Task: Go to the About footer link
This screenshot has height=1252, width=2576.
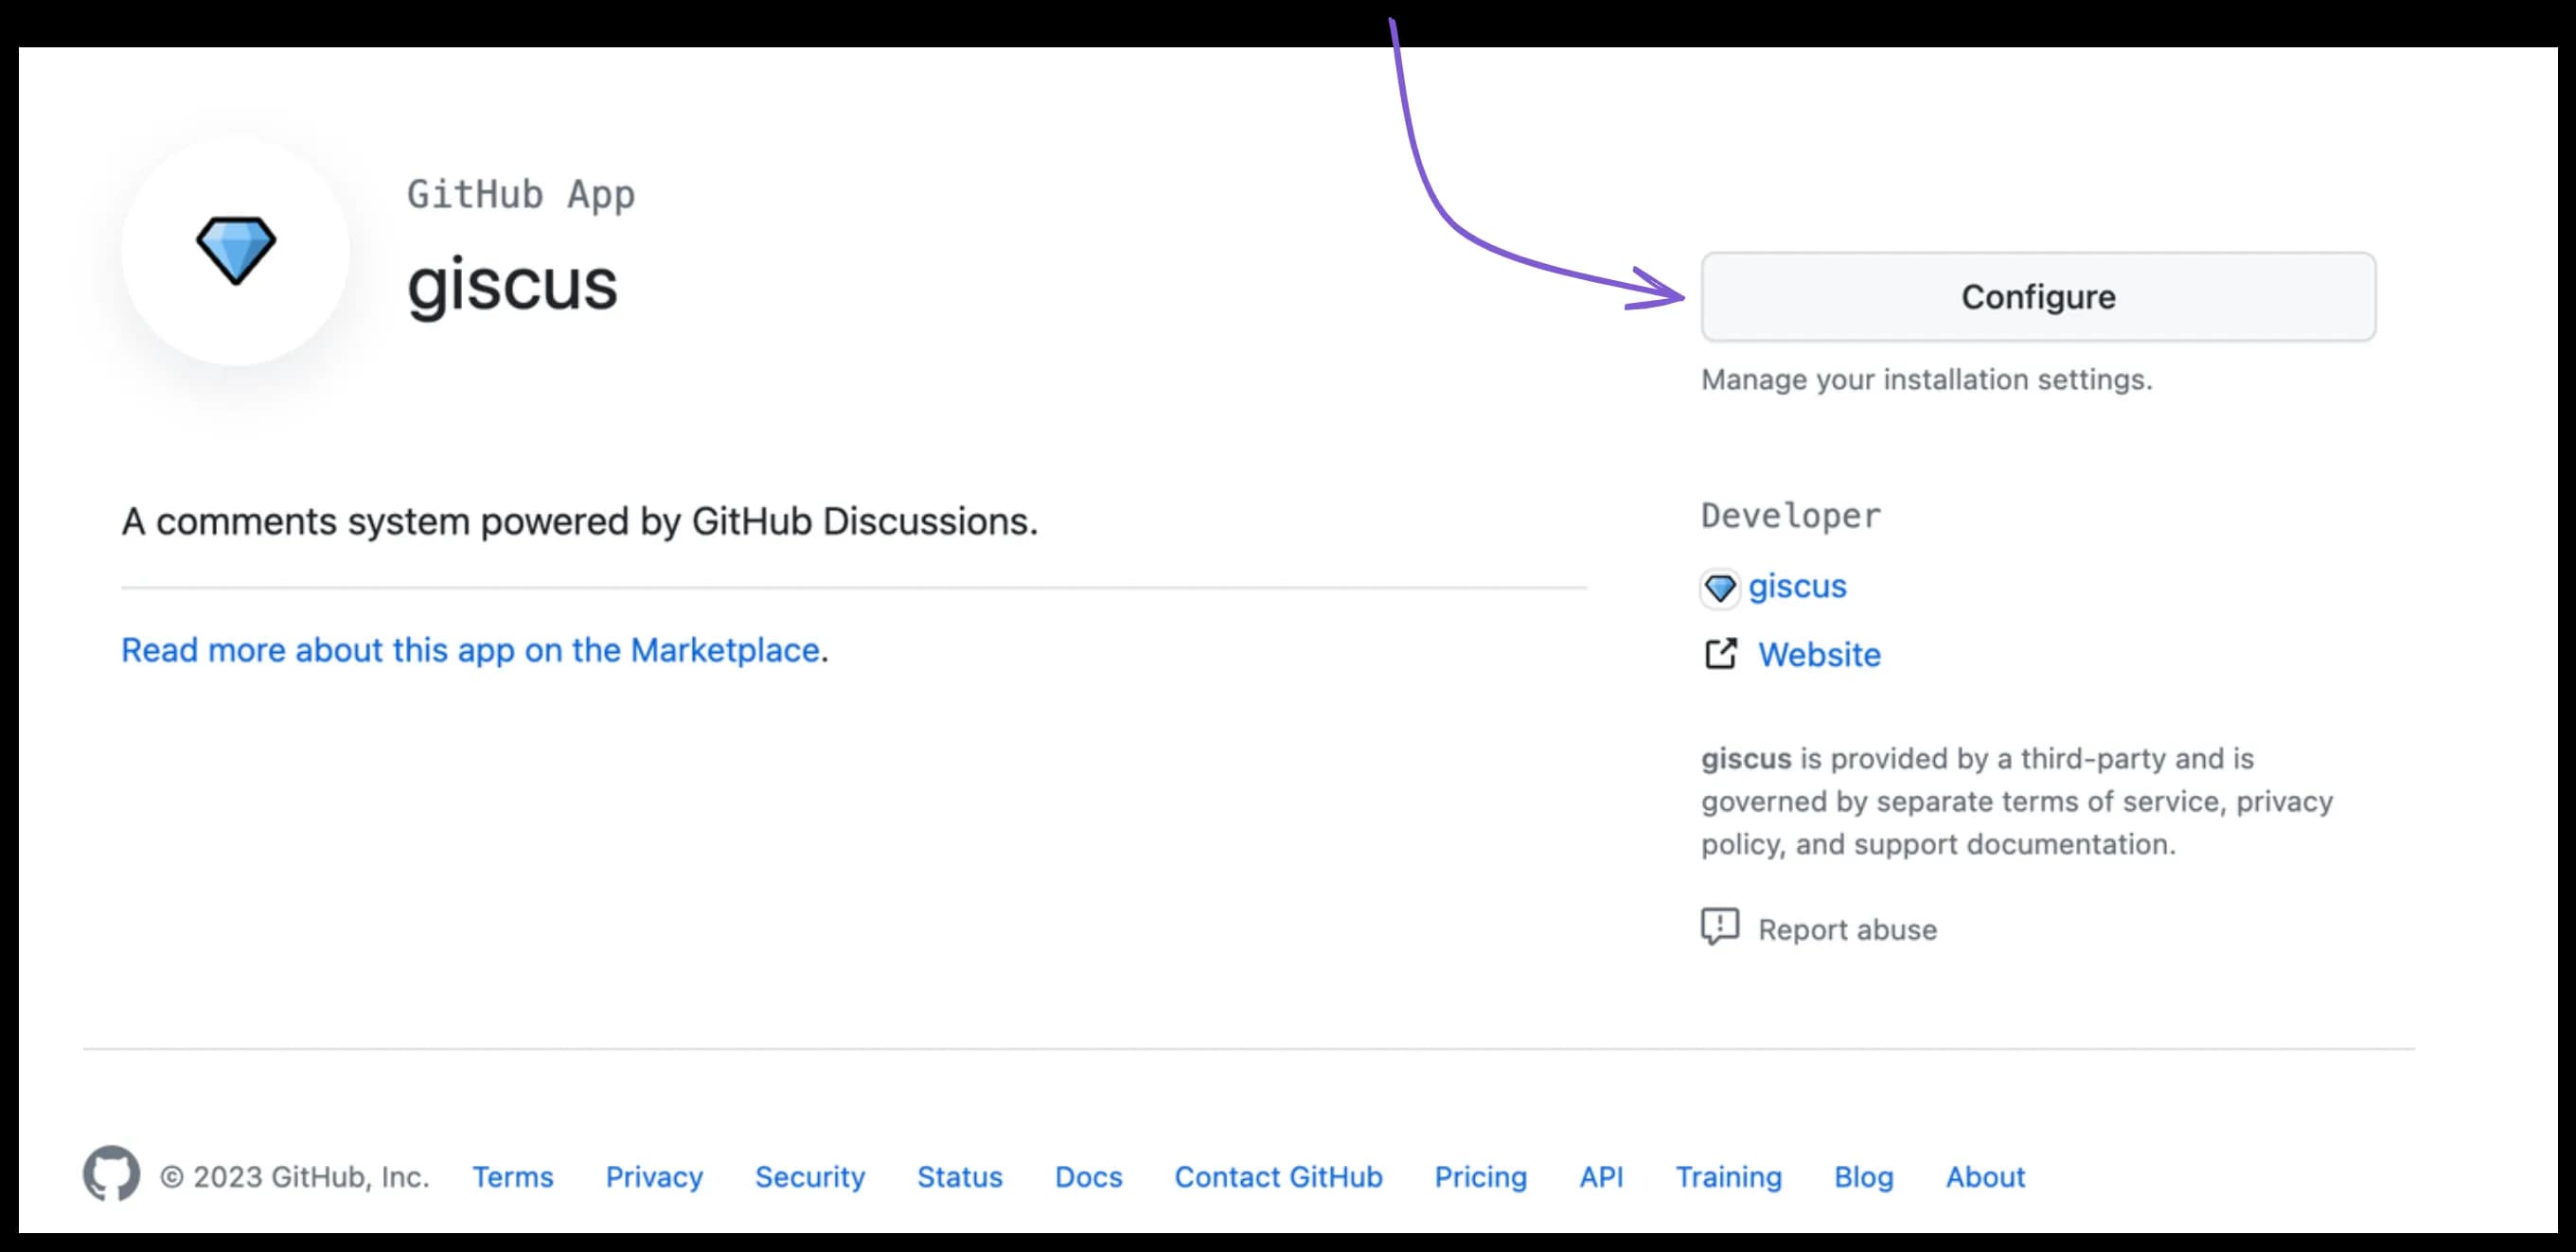Action: [1985, 1177]
